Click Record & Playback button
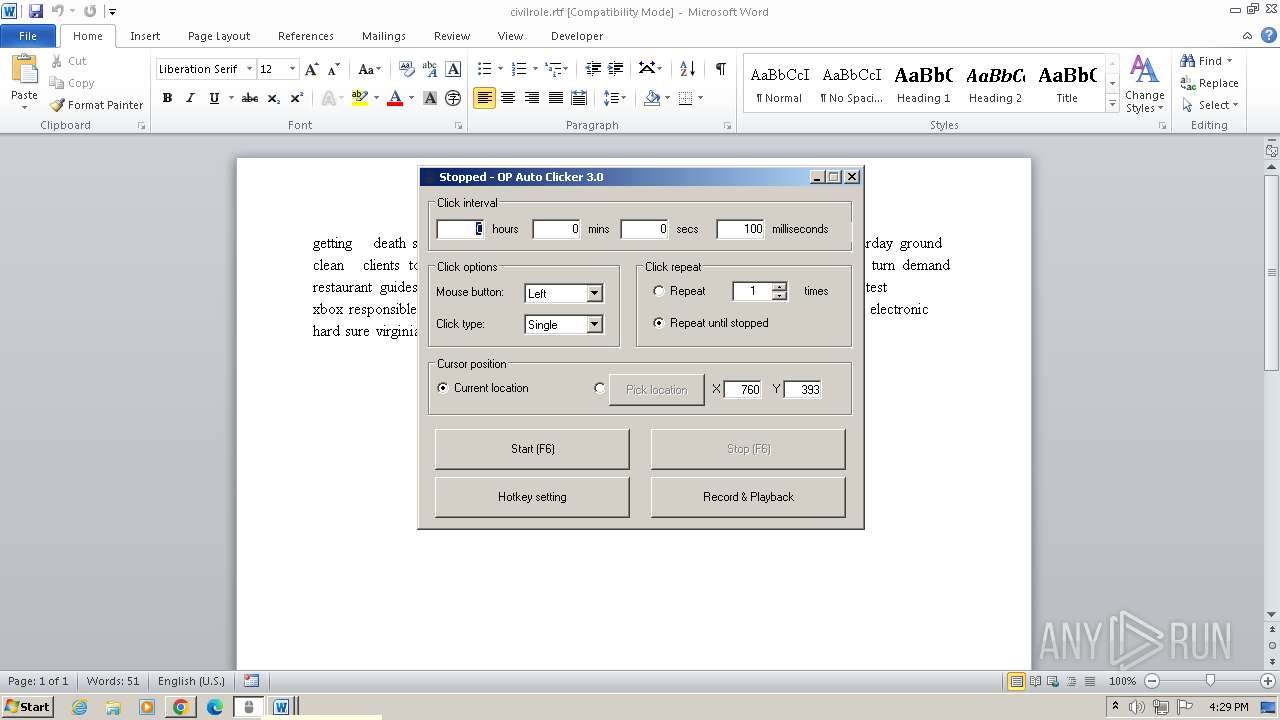This screenshot has width=1280, height=720. (748, 497)
